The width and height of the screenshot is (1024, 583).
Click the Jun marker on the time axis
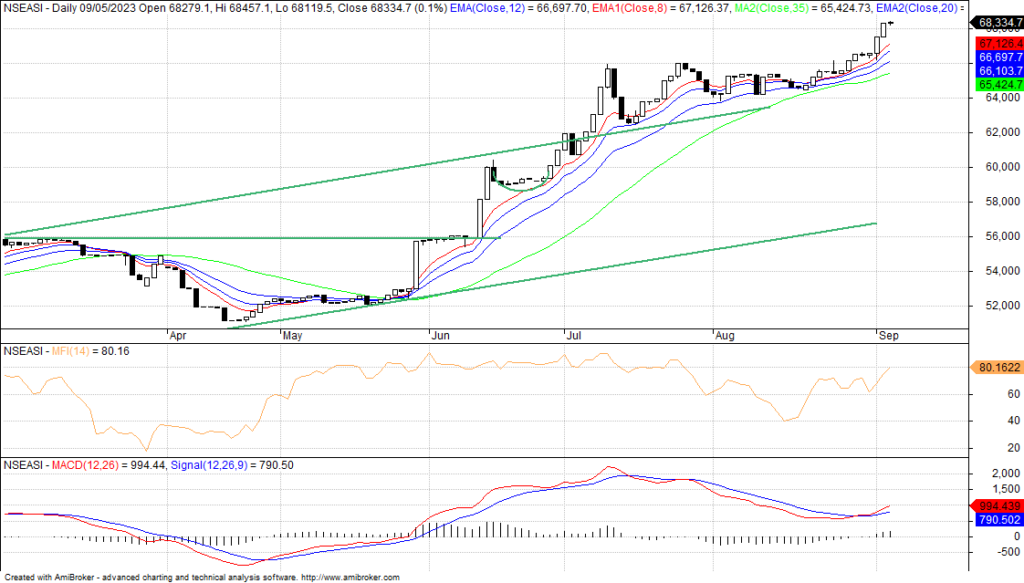441,337
